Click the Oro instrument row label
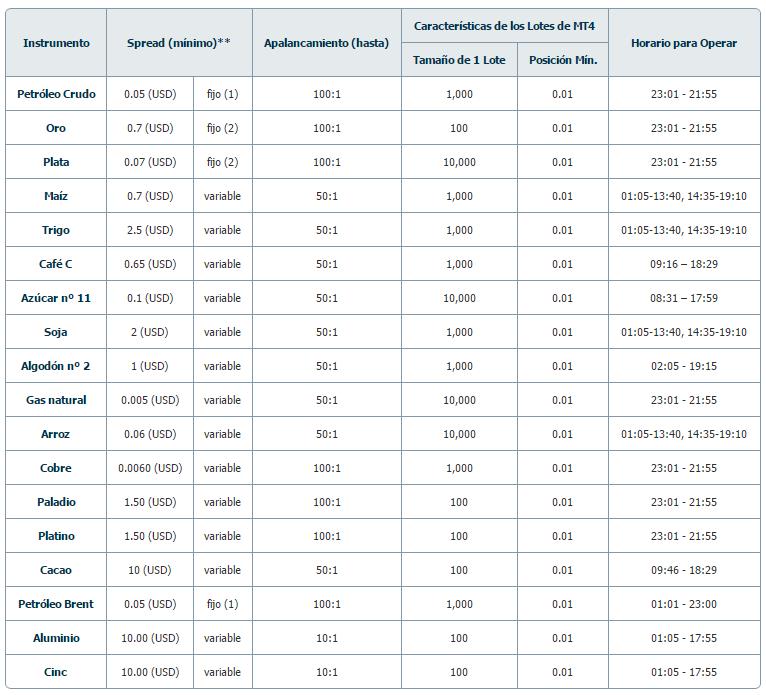766x695 pixels. 56,128
